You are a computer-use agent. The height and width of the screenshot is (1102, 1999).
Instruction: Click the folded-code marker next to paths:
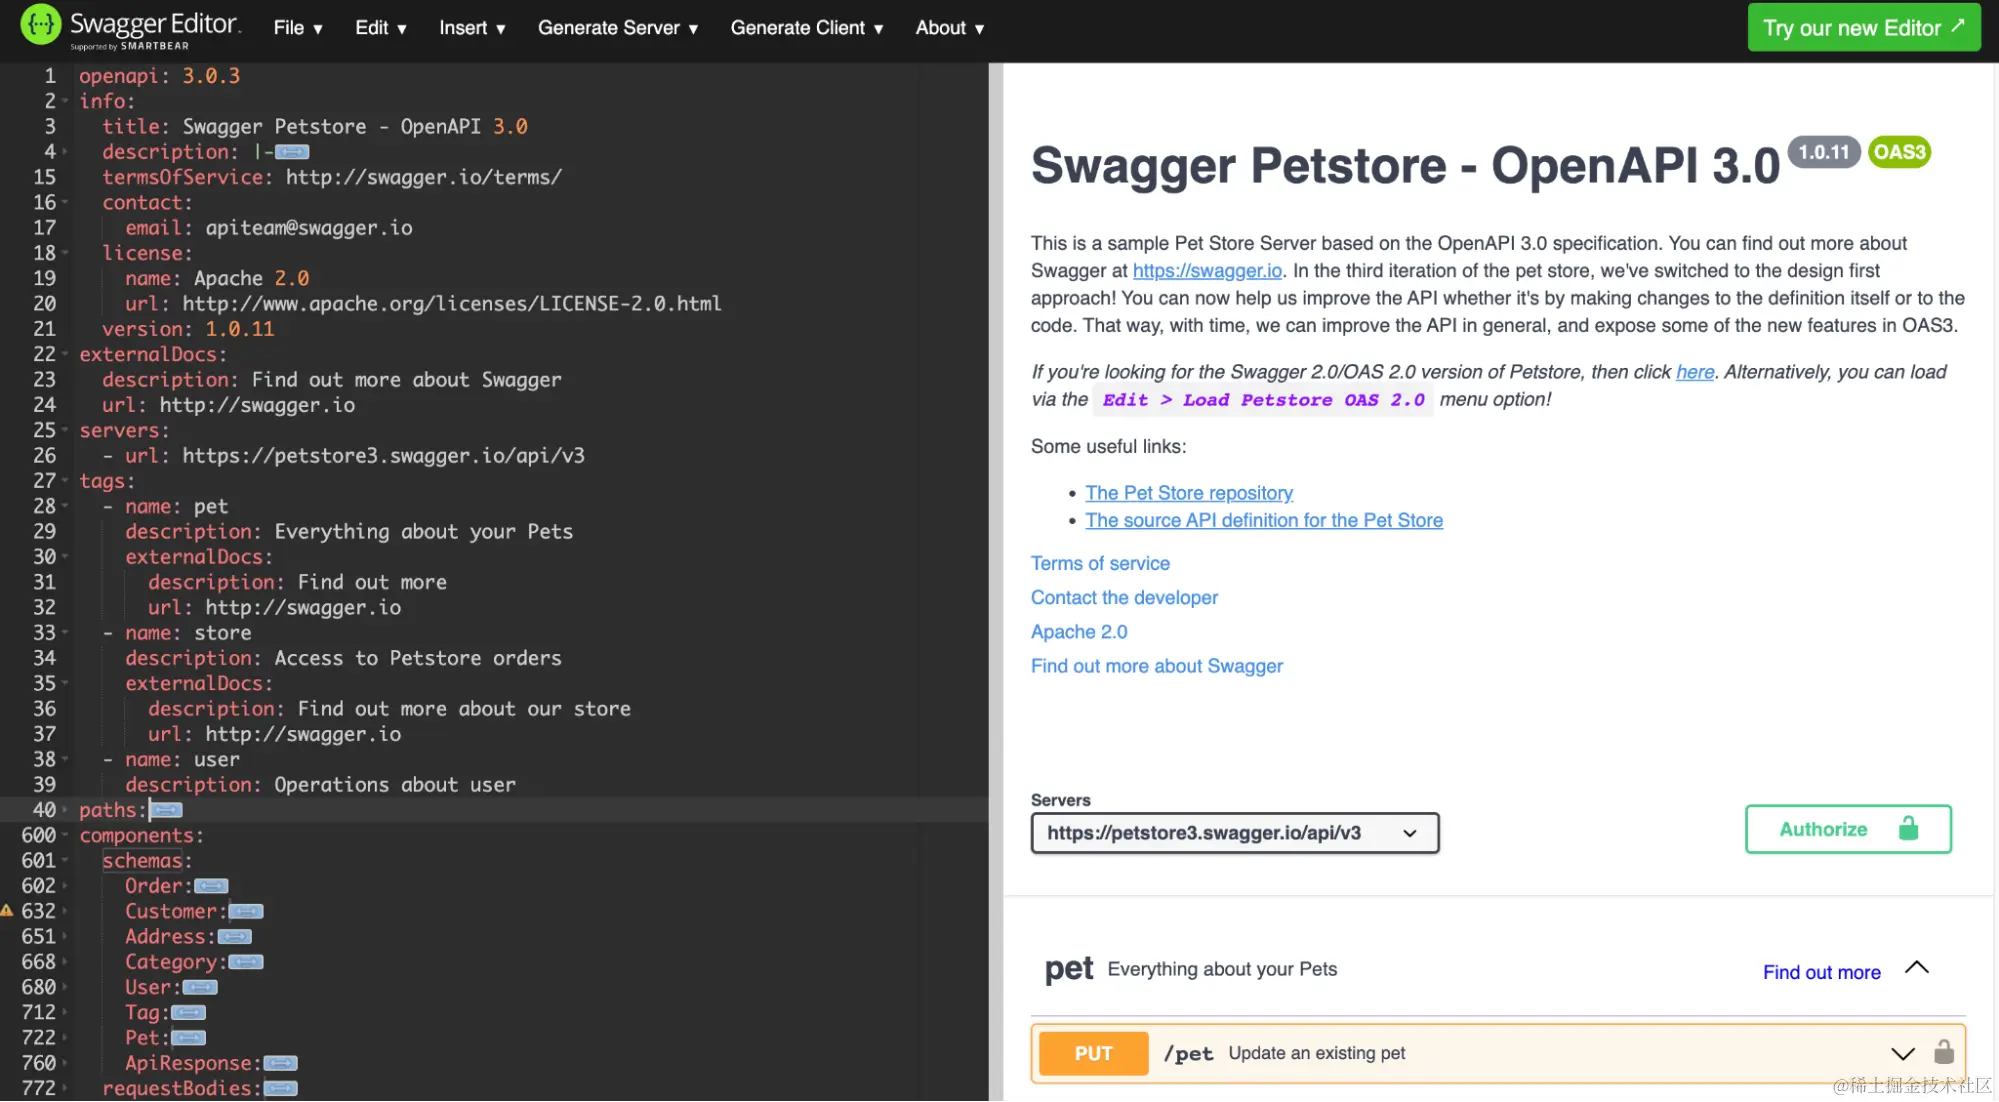[167, 810]
